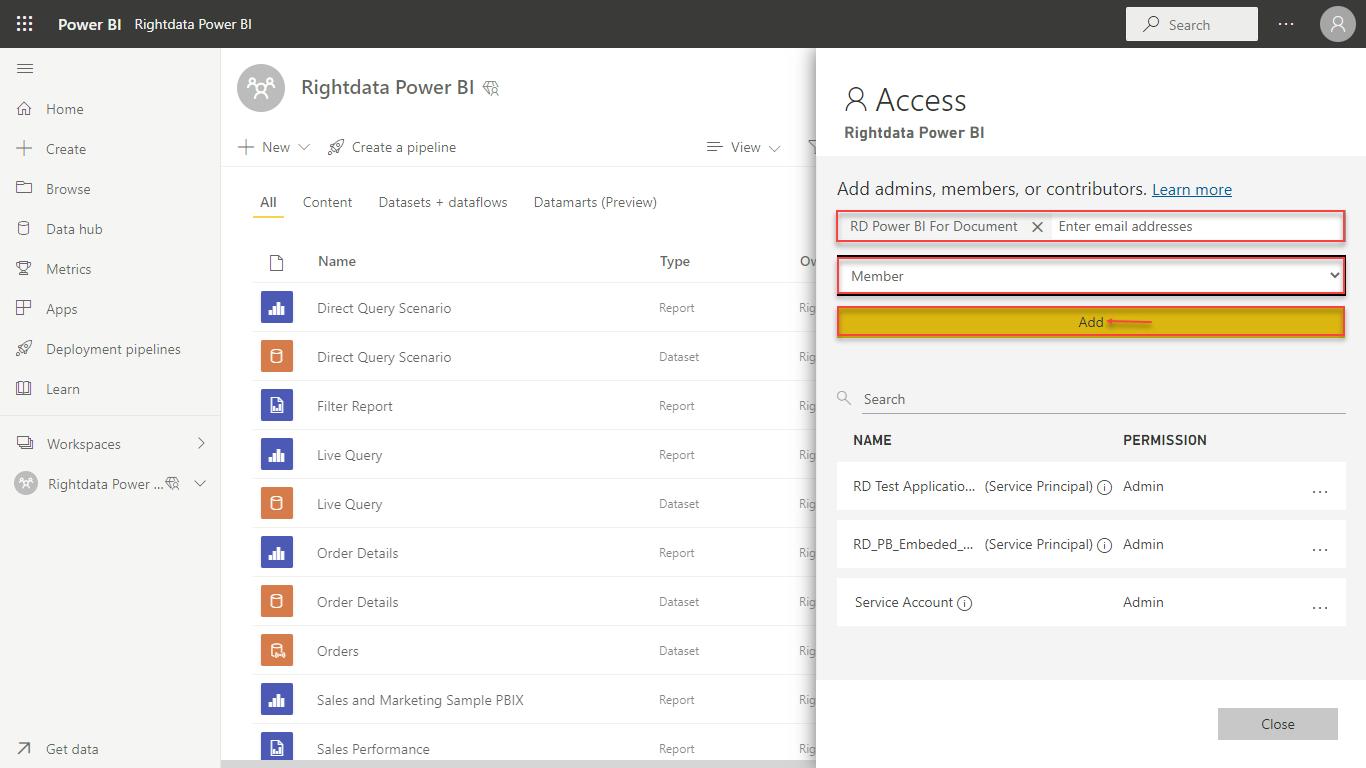
Task: Switch to the Content tab
Action: click(327, 201)
